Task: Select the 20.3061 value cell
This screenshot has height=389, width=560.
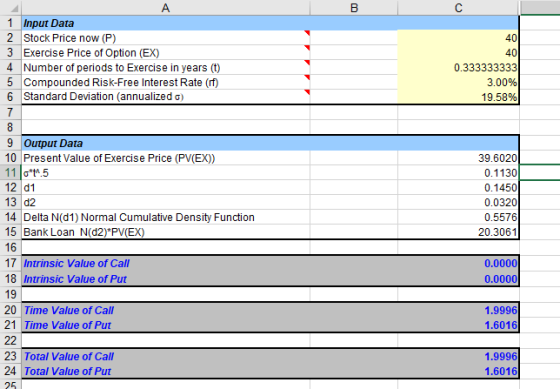Action: click(x=458, y=232)
